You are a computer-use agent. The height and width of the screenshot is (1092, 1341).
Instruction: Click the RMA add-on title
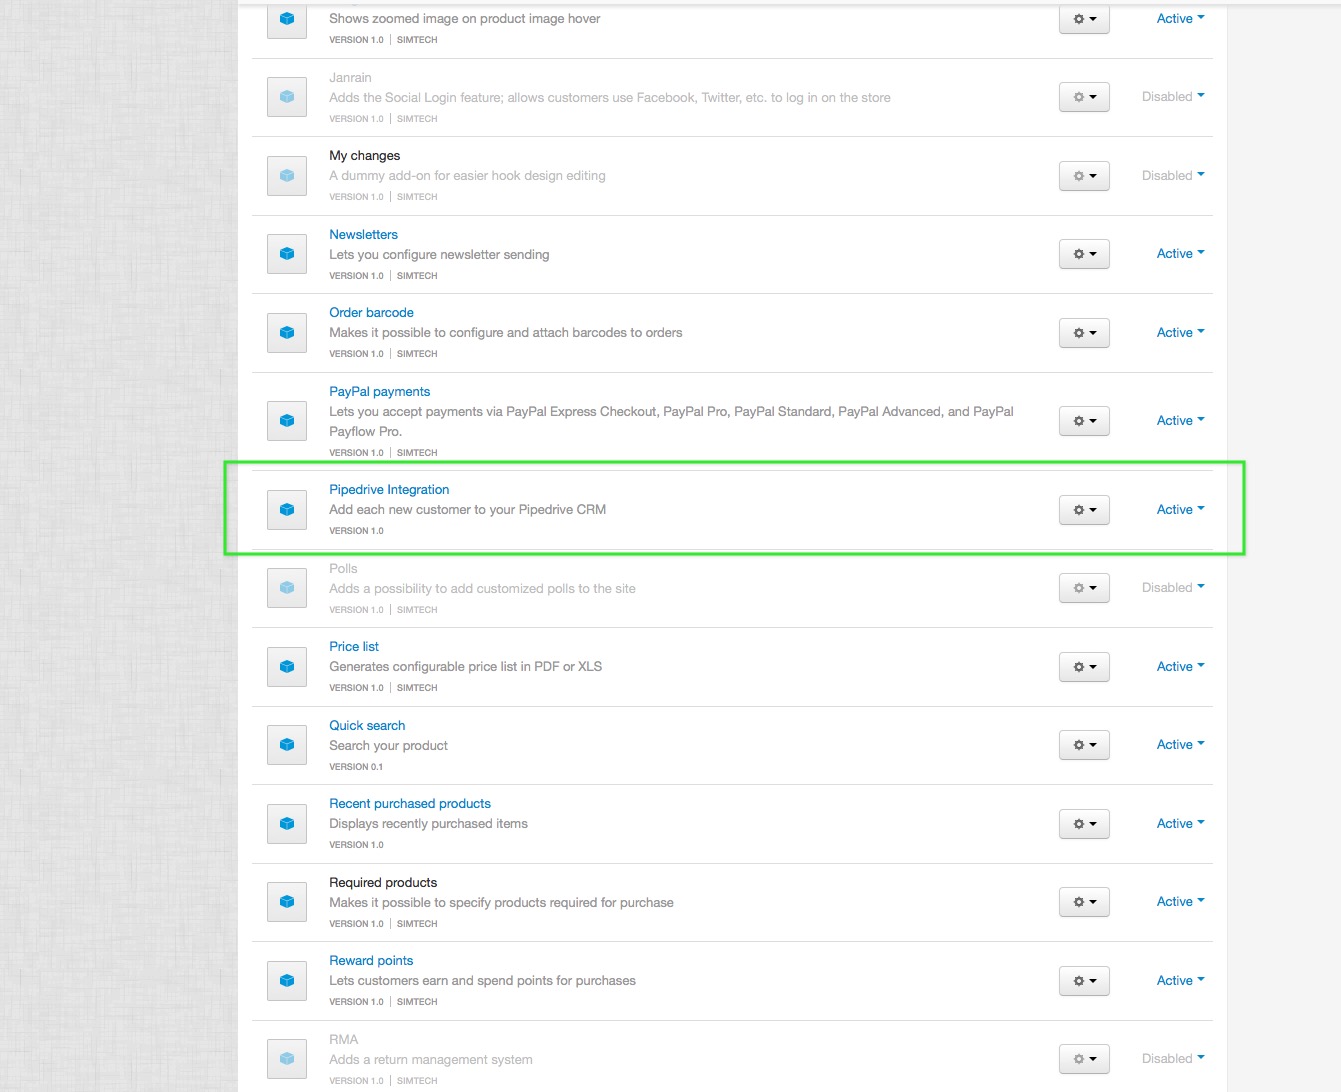click(x=343, y=1039)
